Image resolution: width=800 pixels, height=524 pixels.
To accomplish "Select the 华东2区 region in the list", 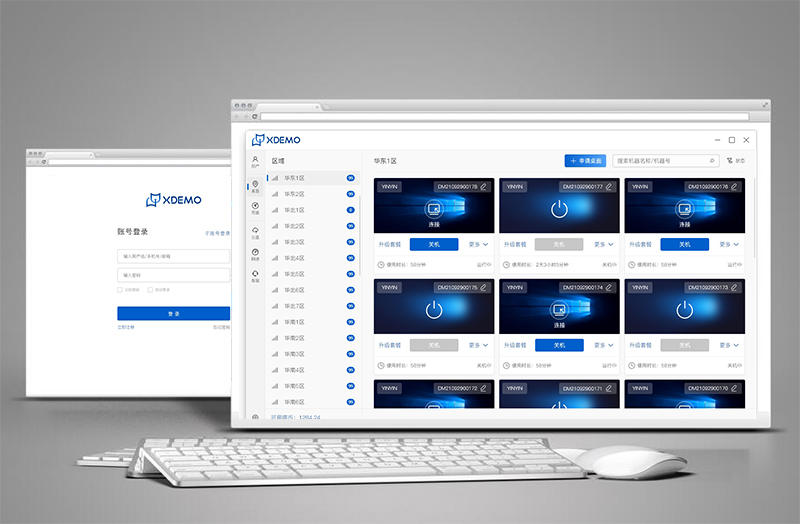I will tap(312, 194).
